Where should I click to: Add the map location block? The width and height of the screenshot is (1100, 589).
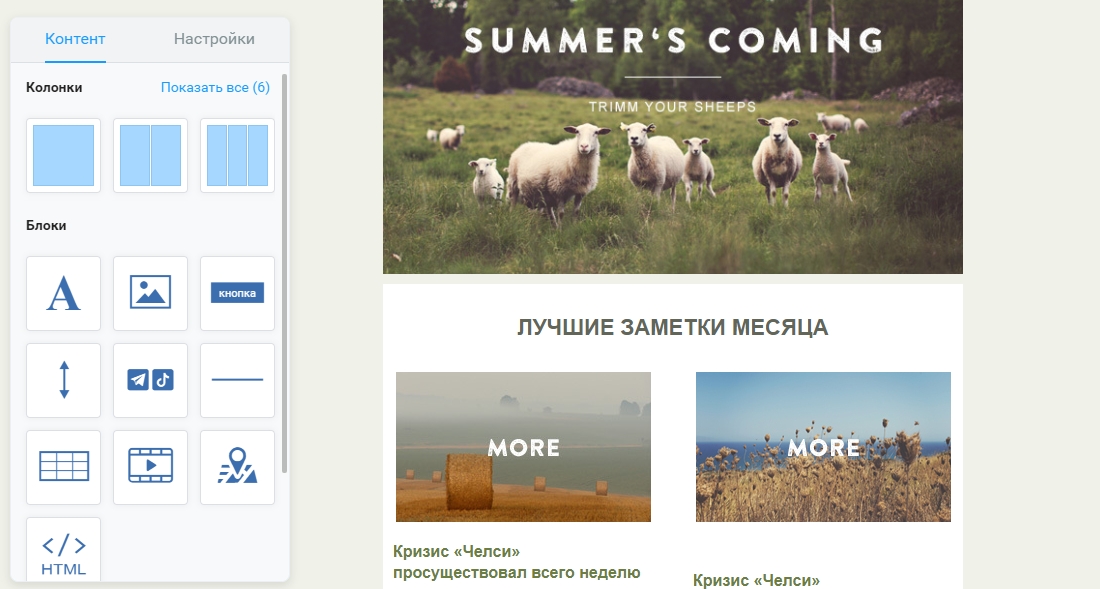[237, 467]
